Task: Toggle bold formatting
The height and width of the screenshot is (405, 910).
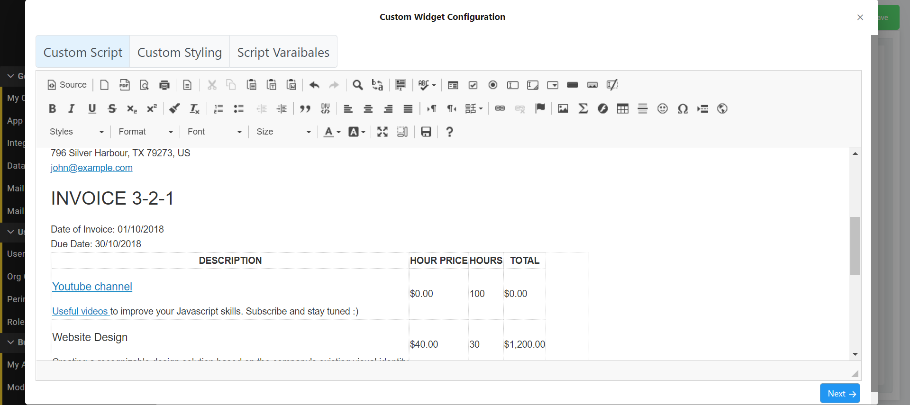Action: (53, 108)
